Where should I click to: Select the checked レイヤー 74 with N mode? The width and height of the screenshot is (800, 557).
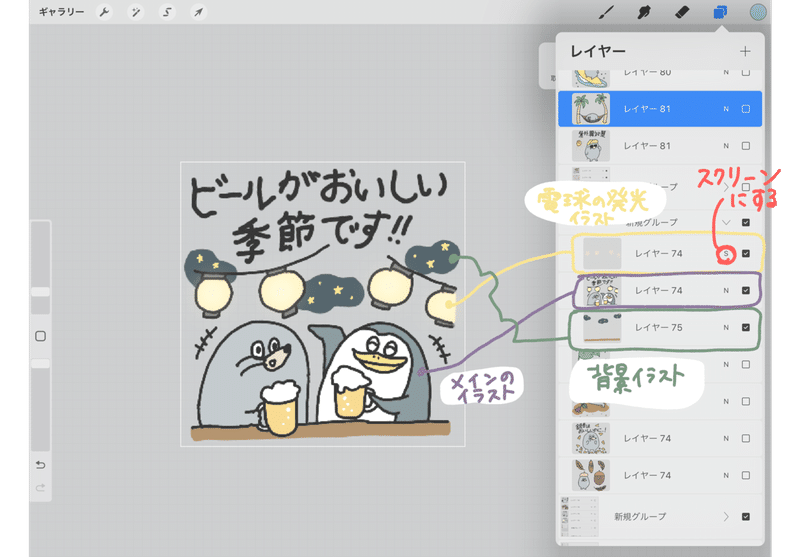pos(665,290)
